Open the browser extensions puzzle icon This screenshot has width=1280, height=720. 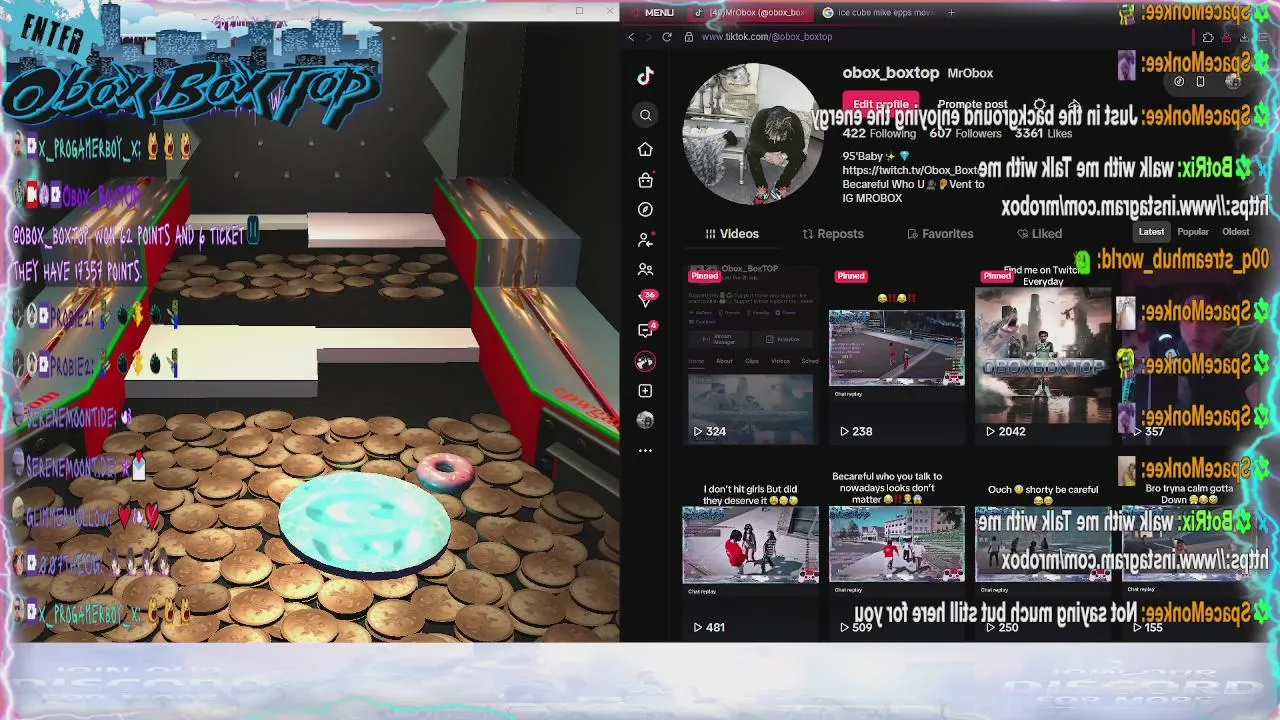coord(1208,37)
